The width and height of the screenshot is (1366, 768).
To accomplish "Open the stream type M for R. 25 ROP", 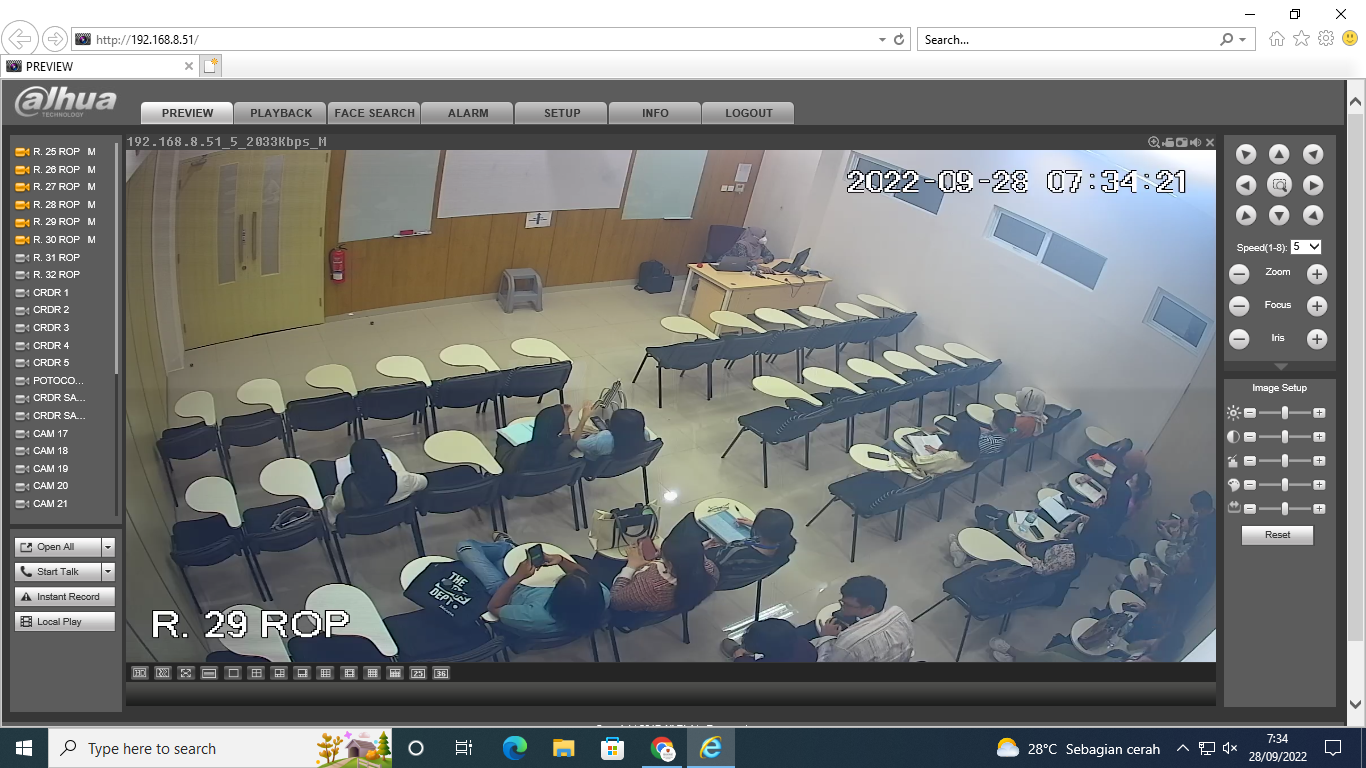I will (91, 152).
